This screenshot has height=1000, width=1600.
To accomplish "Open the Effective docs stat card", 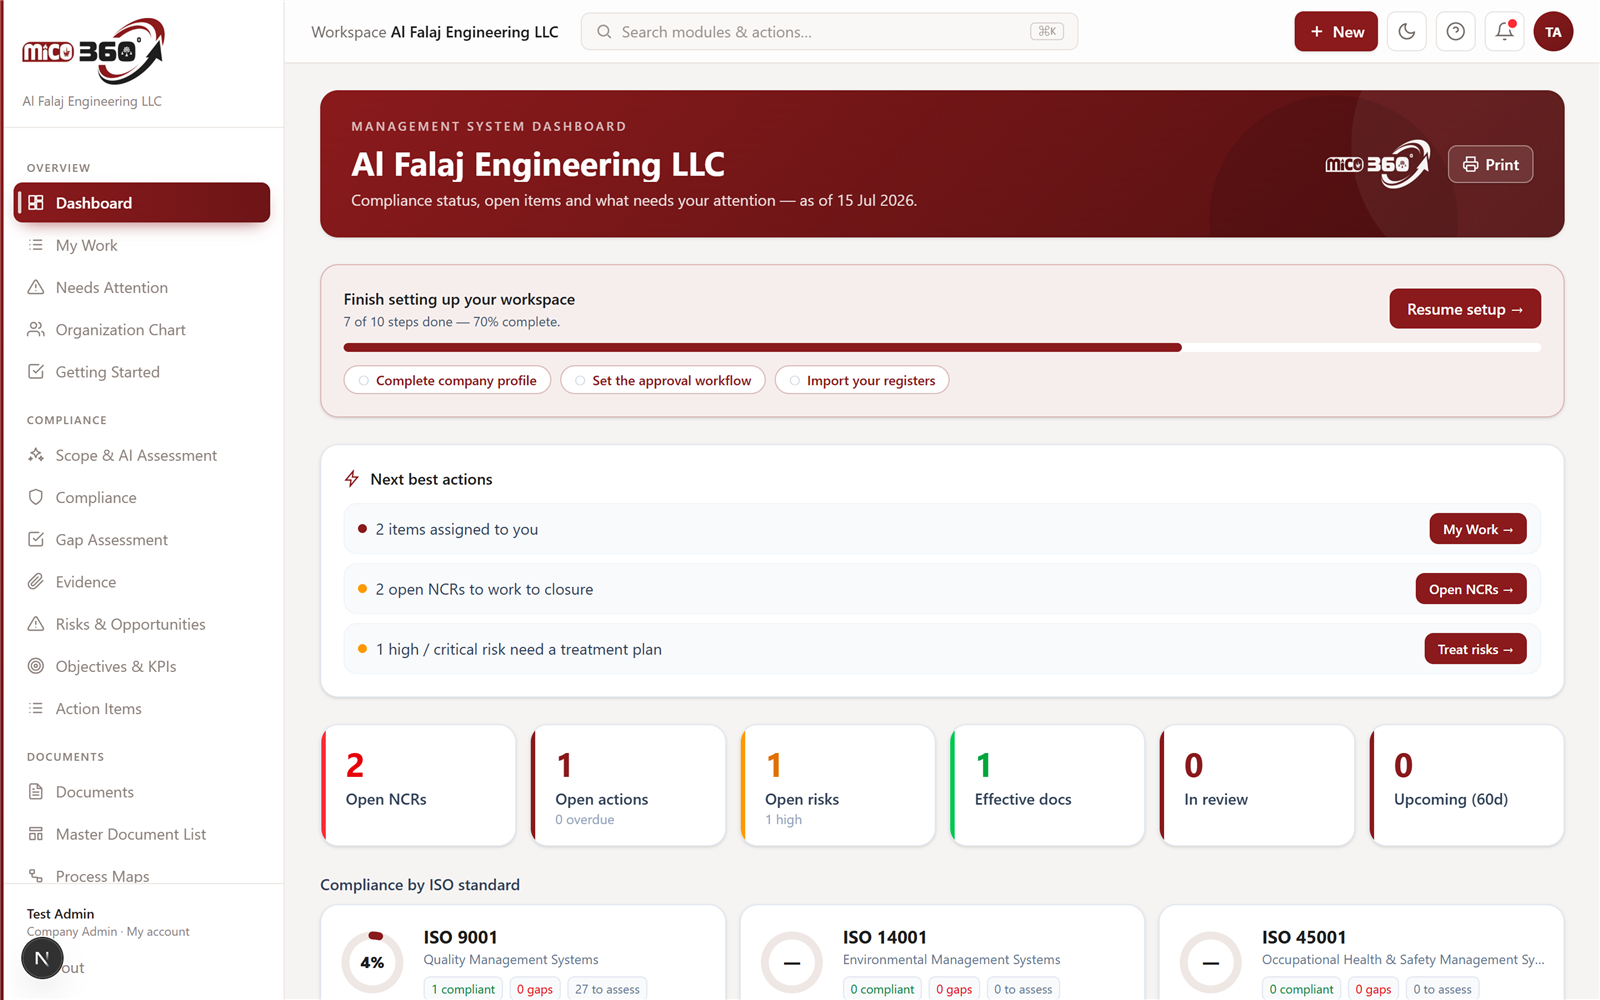I will tap(1047, 786).
